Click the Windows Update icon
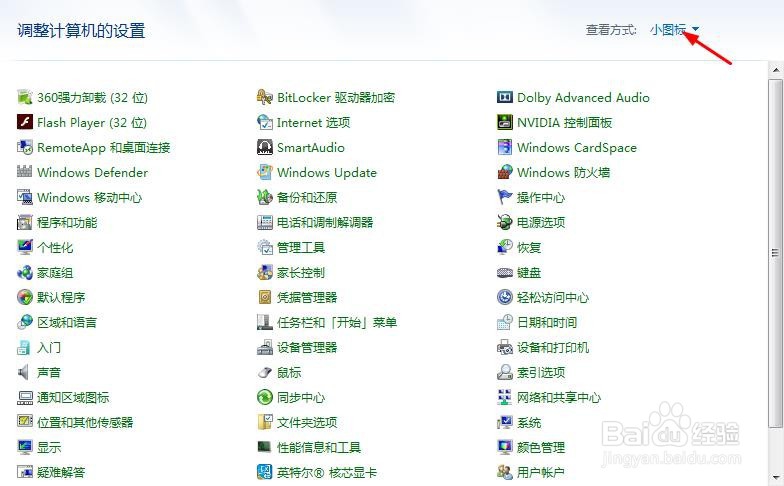 (x=264, y=172)
